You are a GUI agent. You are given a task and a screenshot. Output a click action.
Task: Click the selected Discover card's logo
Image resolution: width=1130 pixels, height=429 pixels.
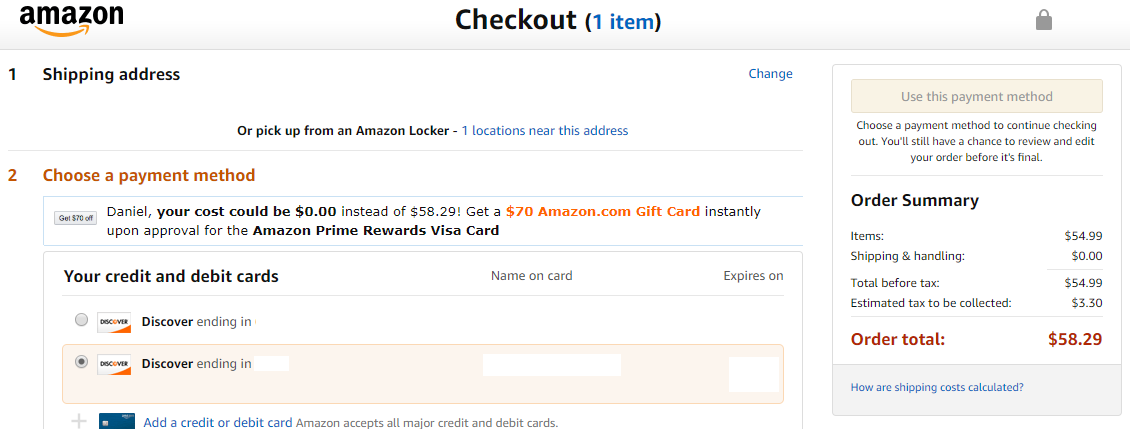pyautogui.click(x=114, y=364)
